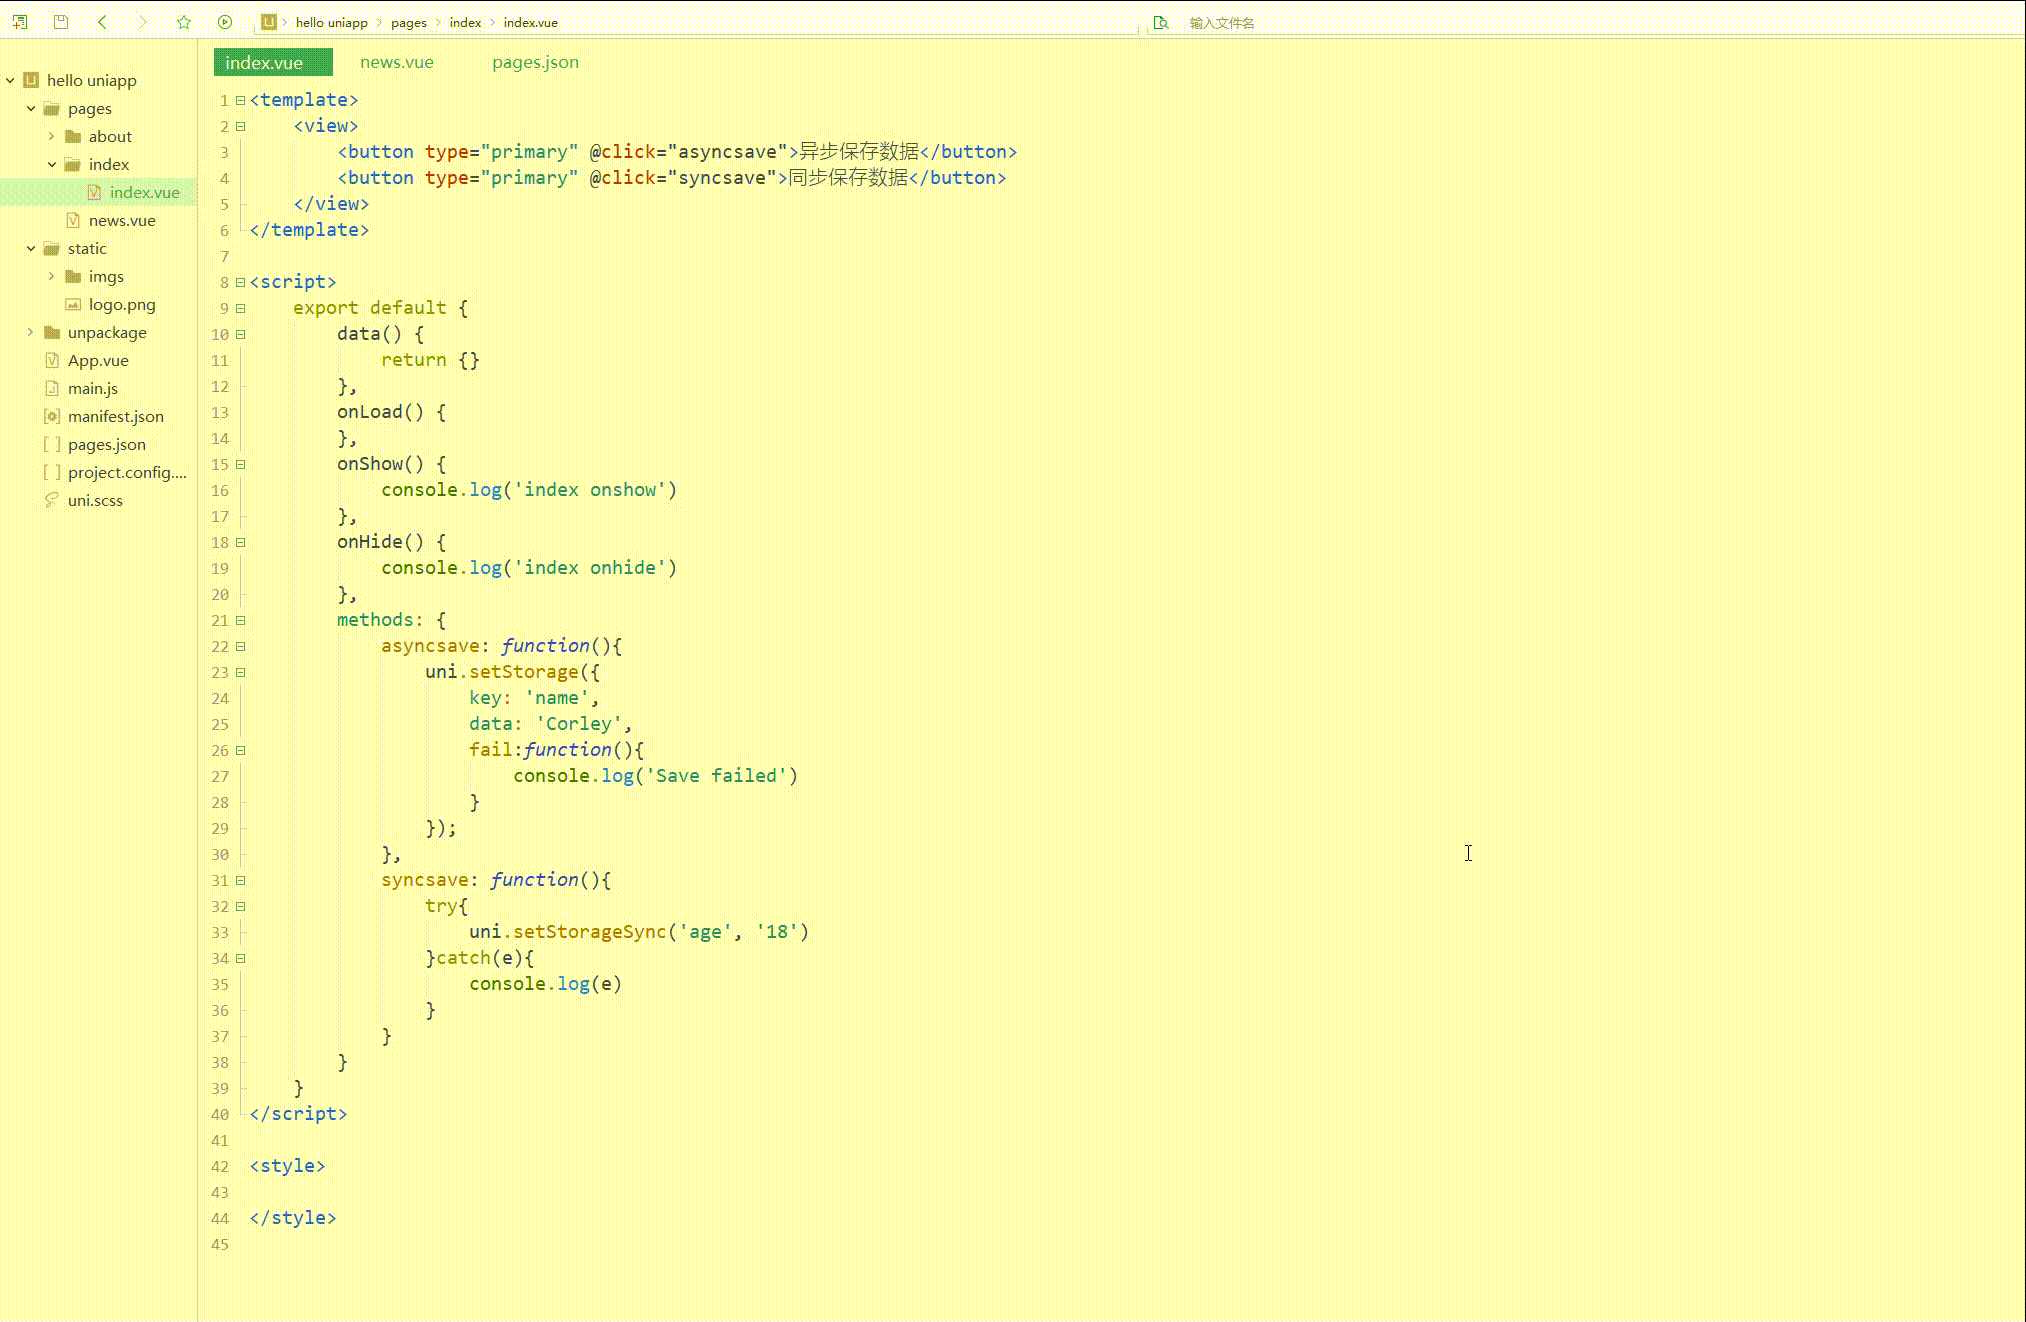Open uni.scss from the project tree

98,500
